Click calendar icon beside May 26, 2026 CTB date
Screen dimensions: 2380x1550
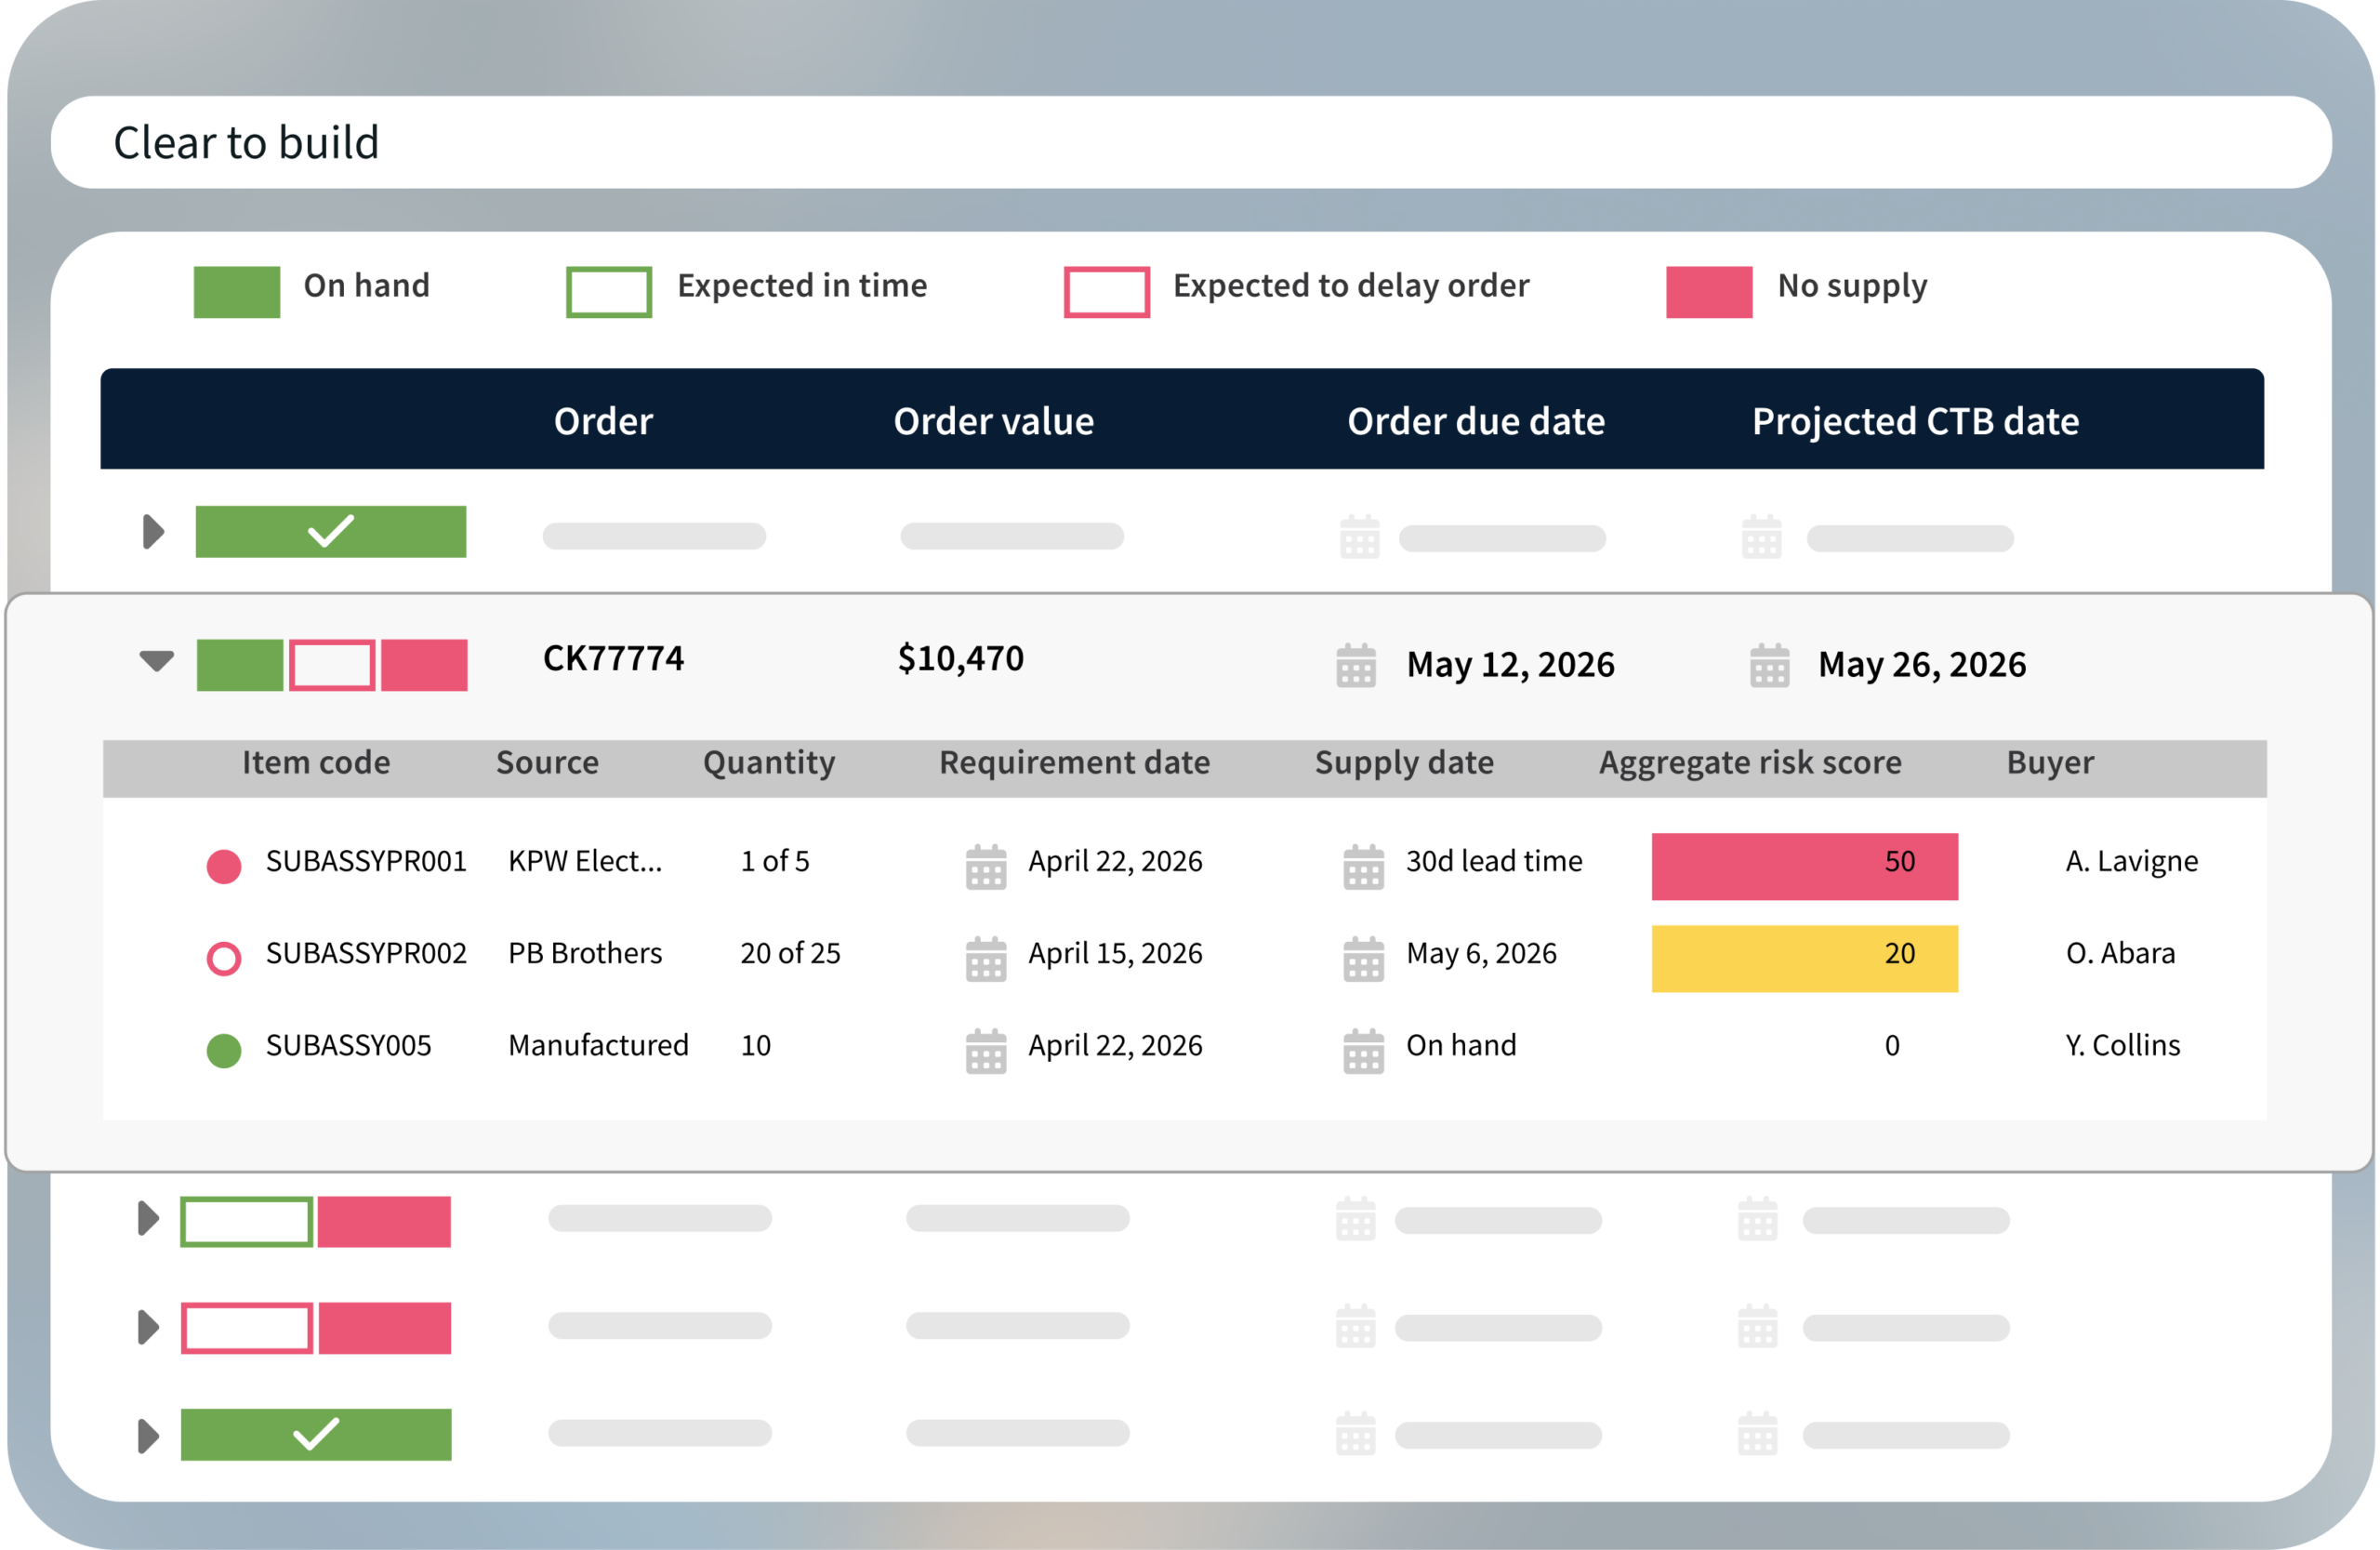click(1769, 665)
